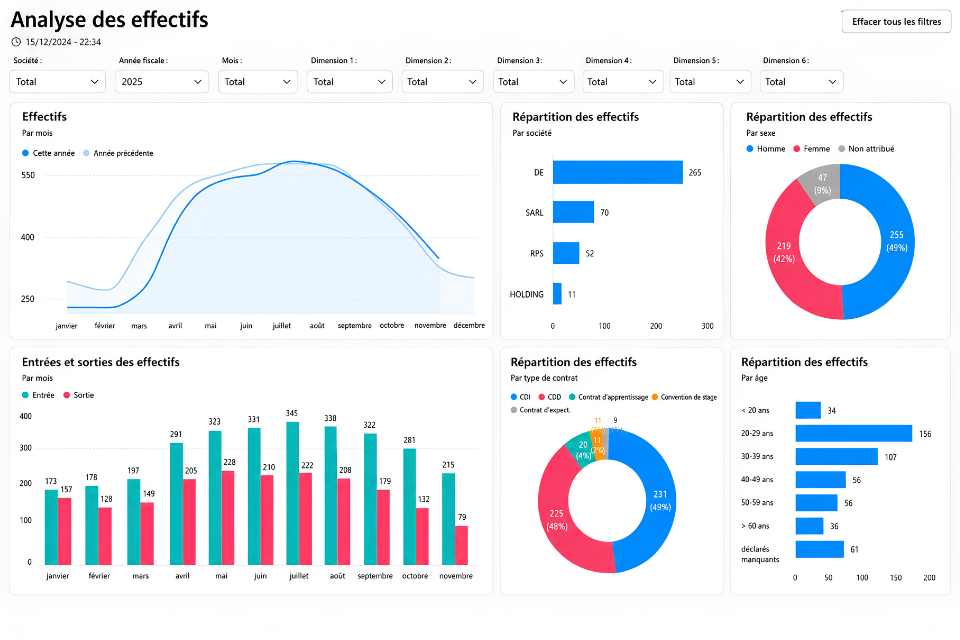This screenshot has width=960, height=640.
Task: Toggle the Contrat d'expect. legend entry
Action: click(x=541, y=410)
